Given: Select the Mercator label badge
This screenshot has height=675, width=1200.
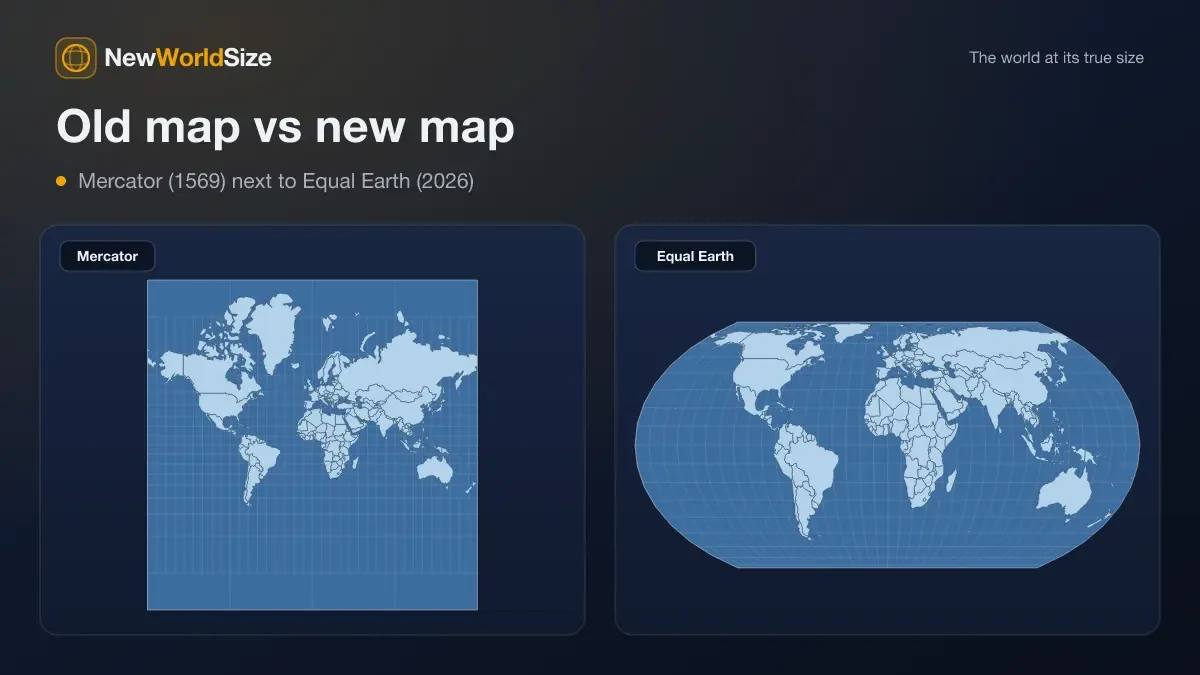Looking at the screenshot, I should coord(107,256).
